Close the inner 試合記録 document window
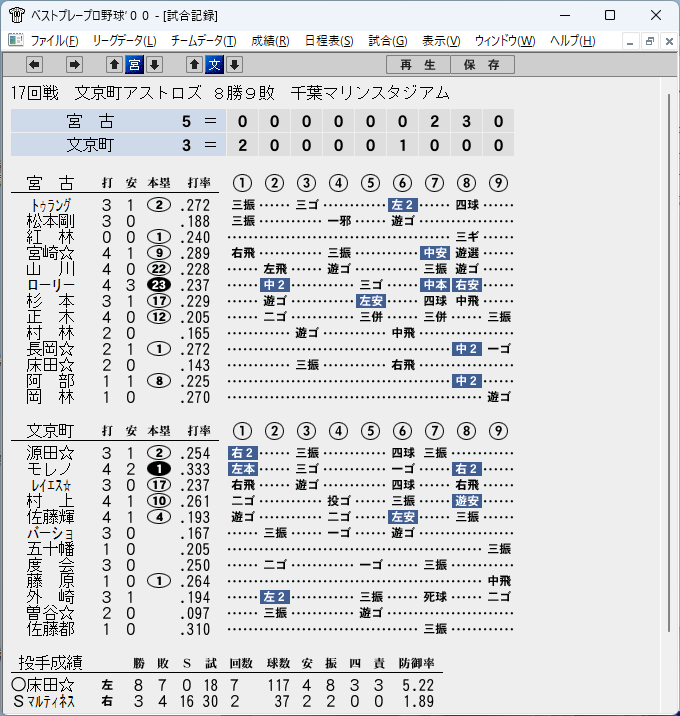Screen dimensions: 680x716 coord(669,42)
